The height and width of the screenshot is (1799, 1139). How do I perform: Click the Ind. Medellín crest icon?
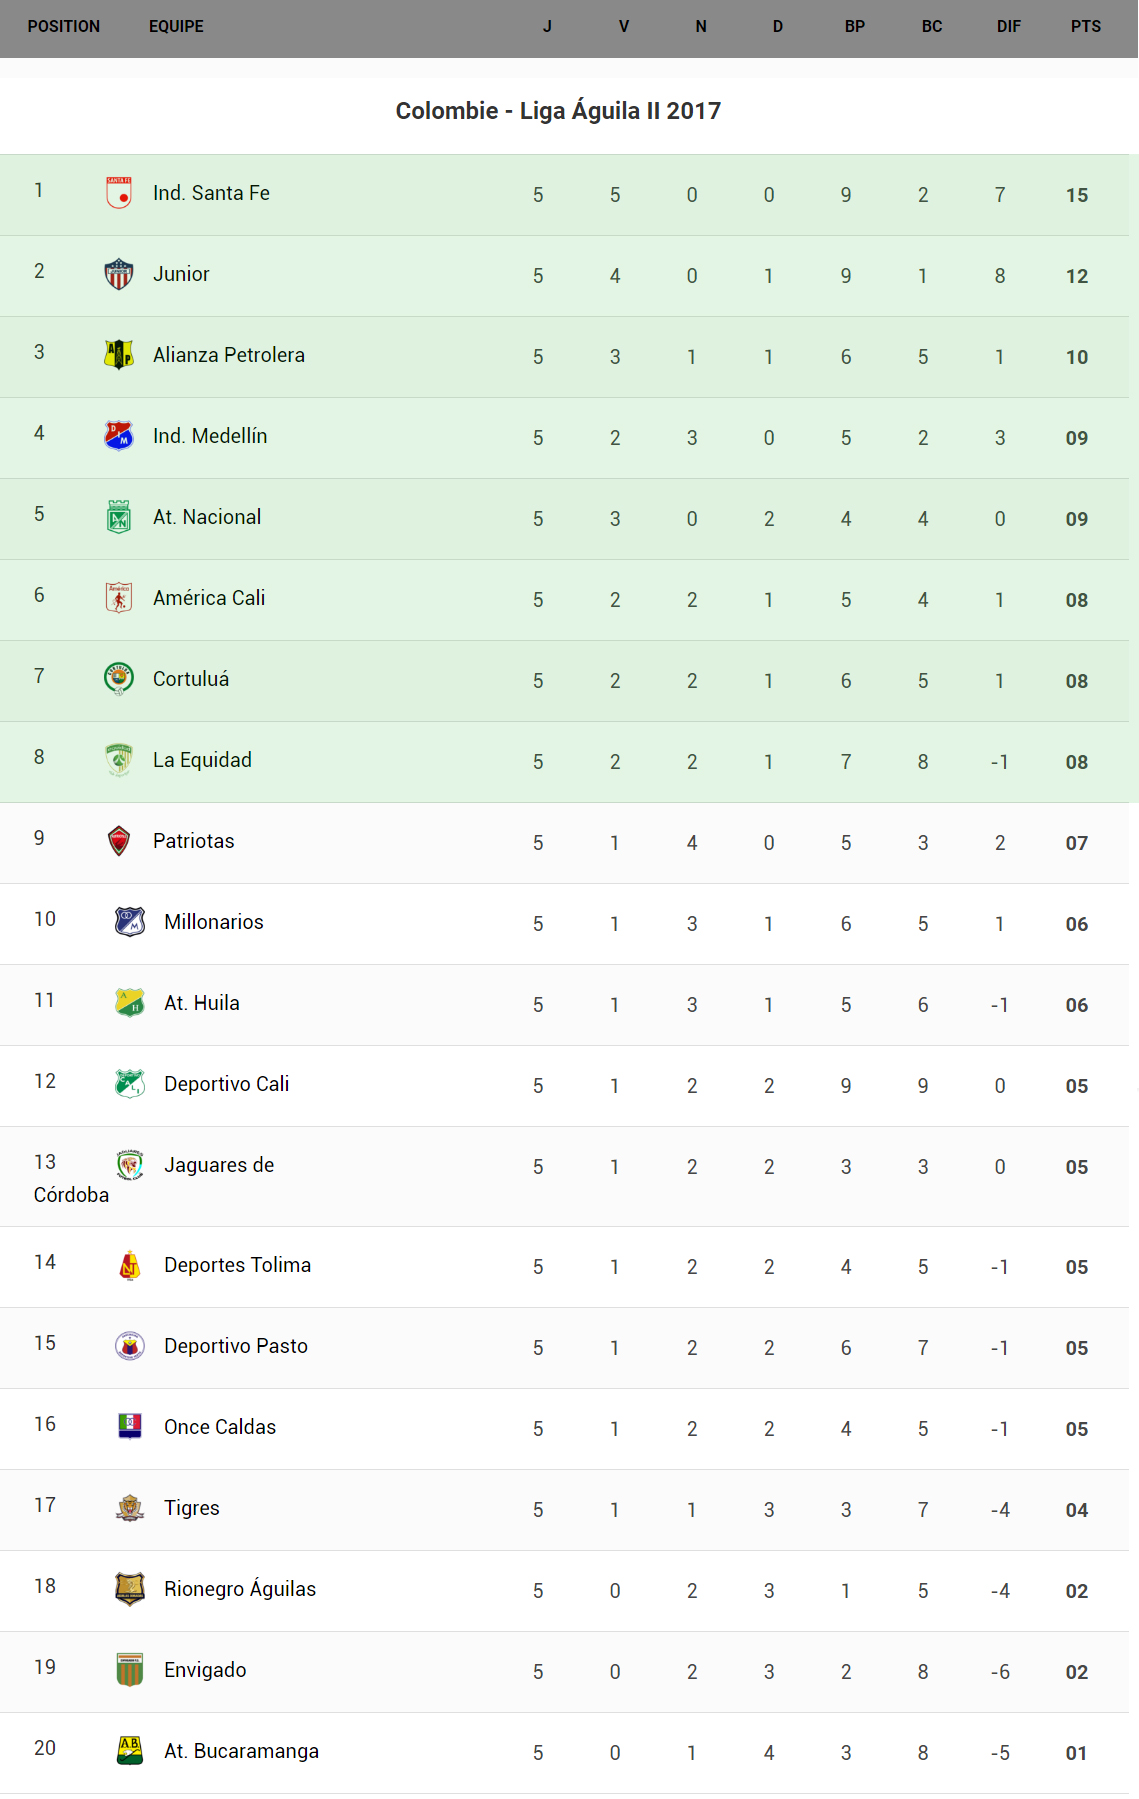coord(119,435)
